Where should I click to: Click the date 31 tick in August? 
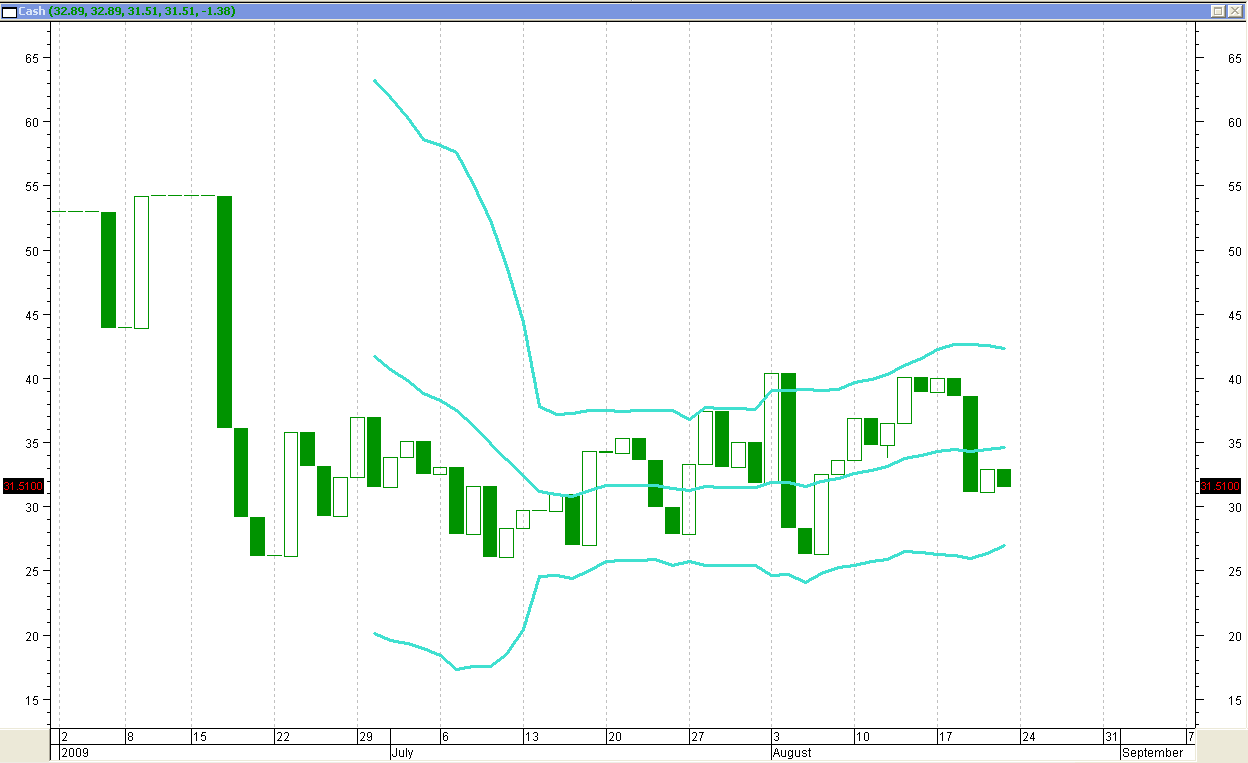(1112, 737)
